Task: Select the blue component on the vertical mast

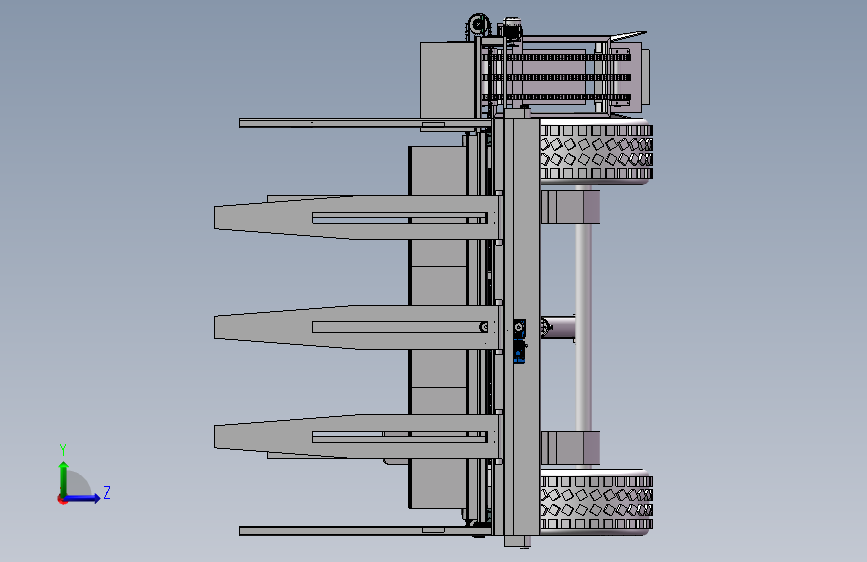Action: pos(519,341)
